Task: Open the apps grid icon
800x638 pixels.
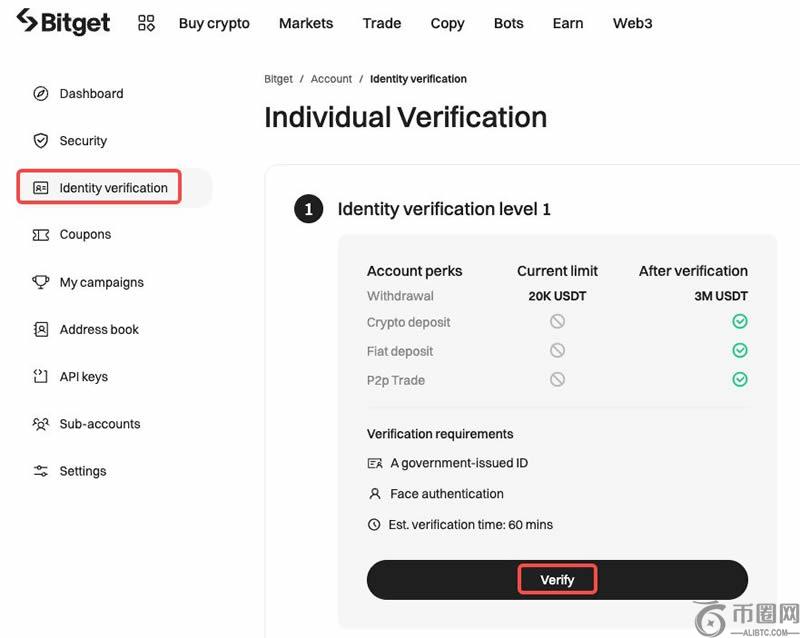Action: coord(146,23)
